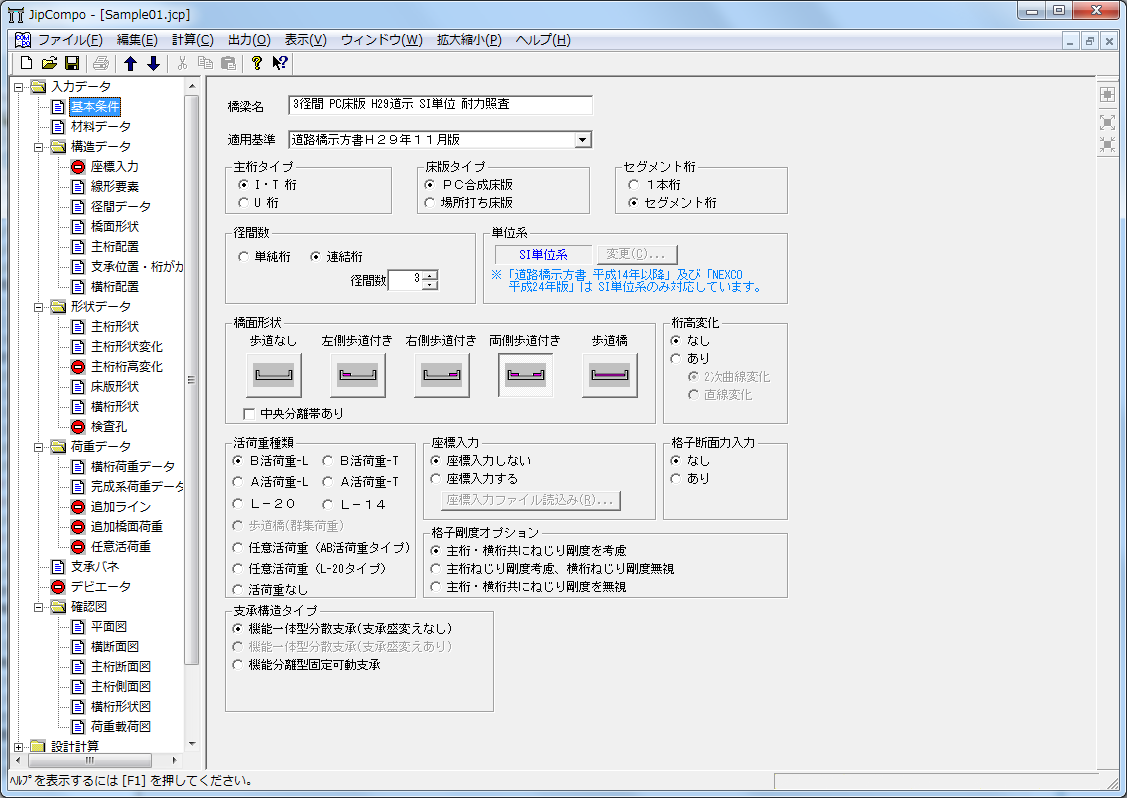1127x798 pixels.
Task: Click the context help pointer icon
Action: 280,64
